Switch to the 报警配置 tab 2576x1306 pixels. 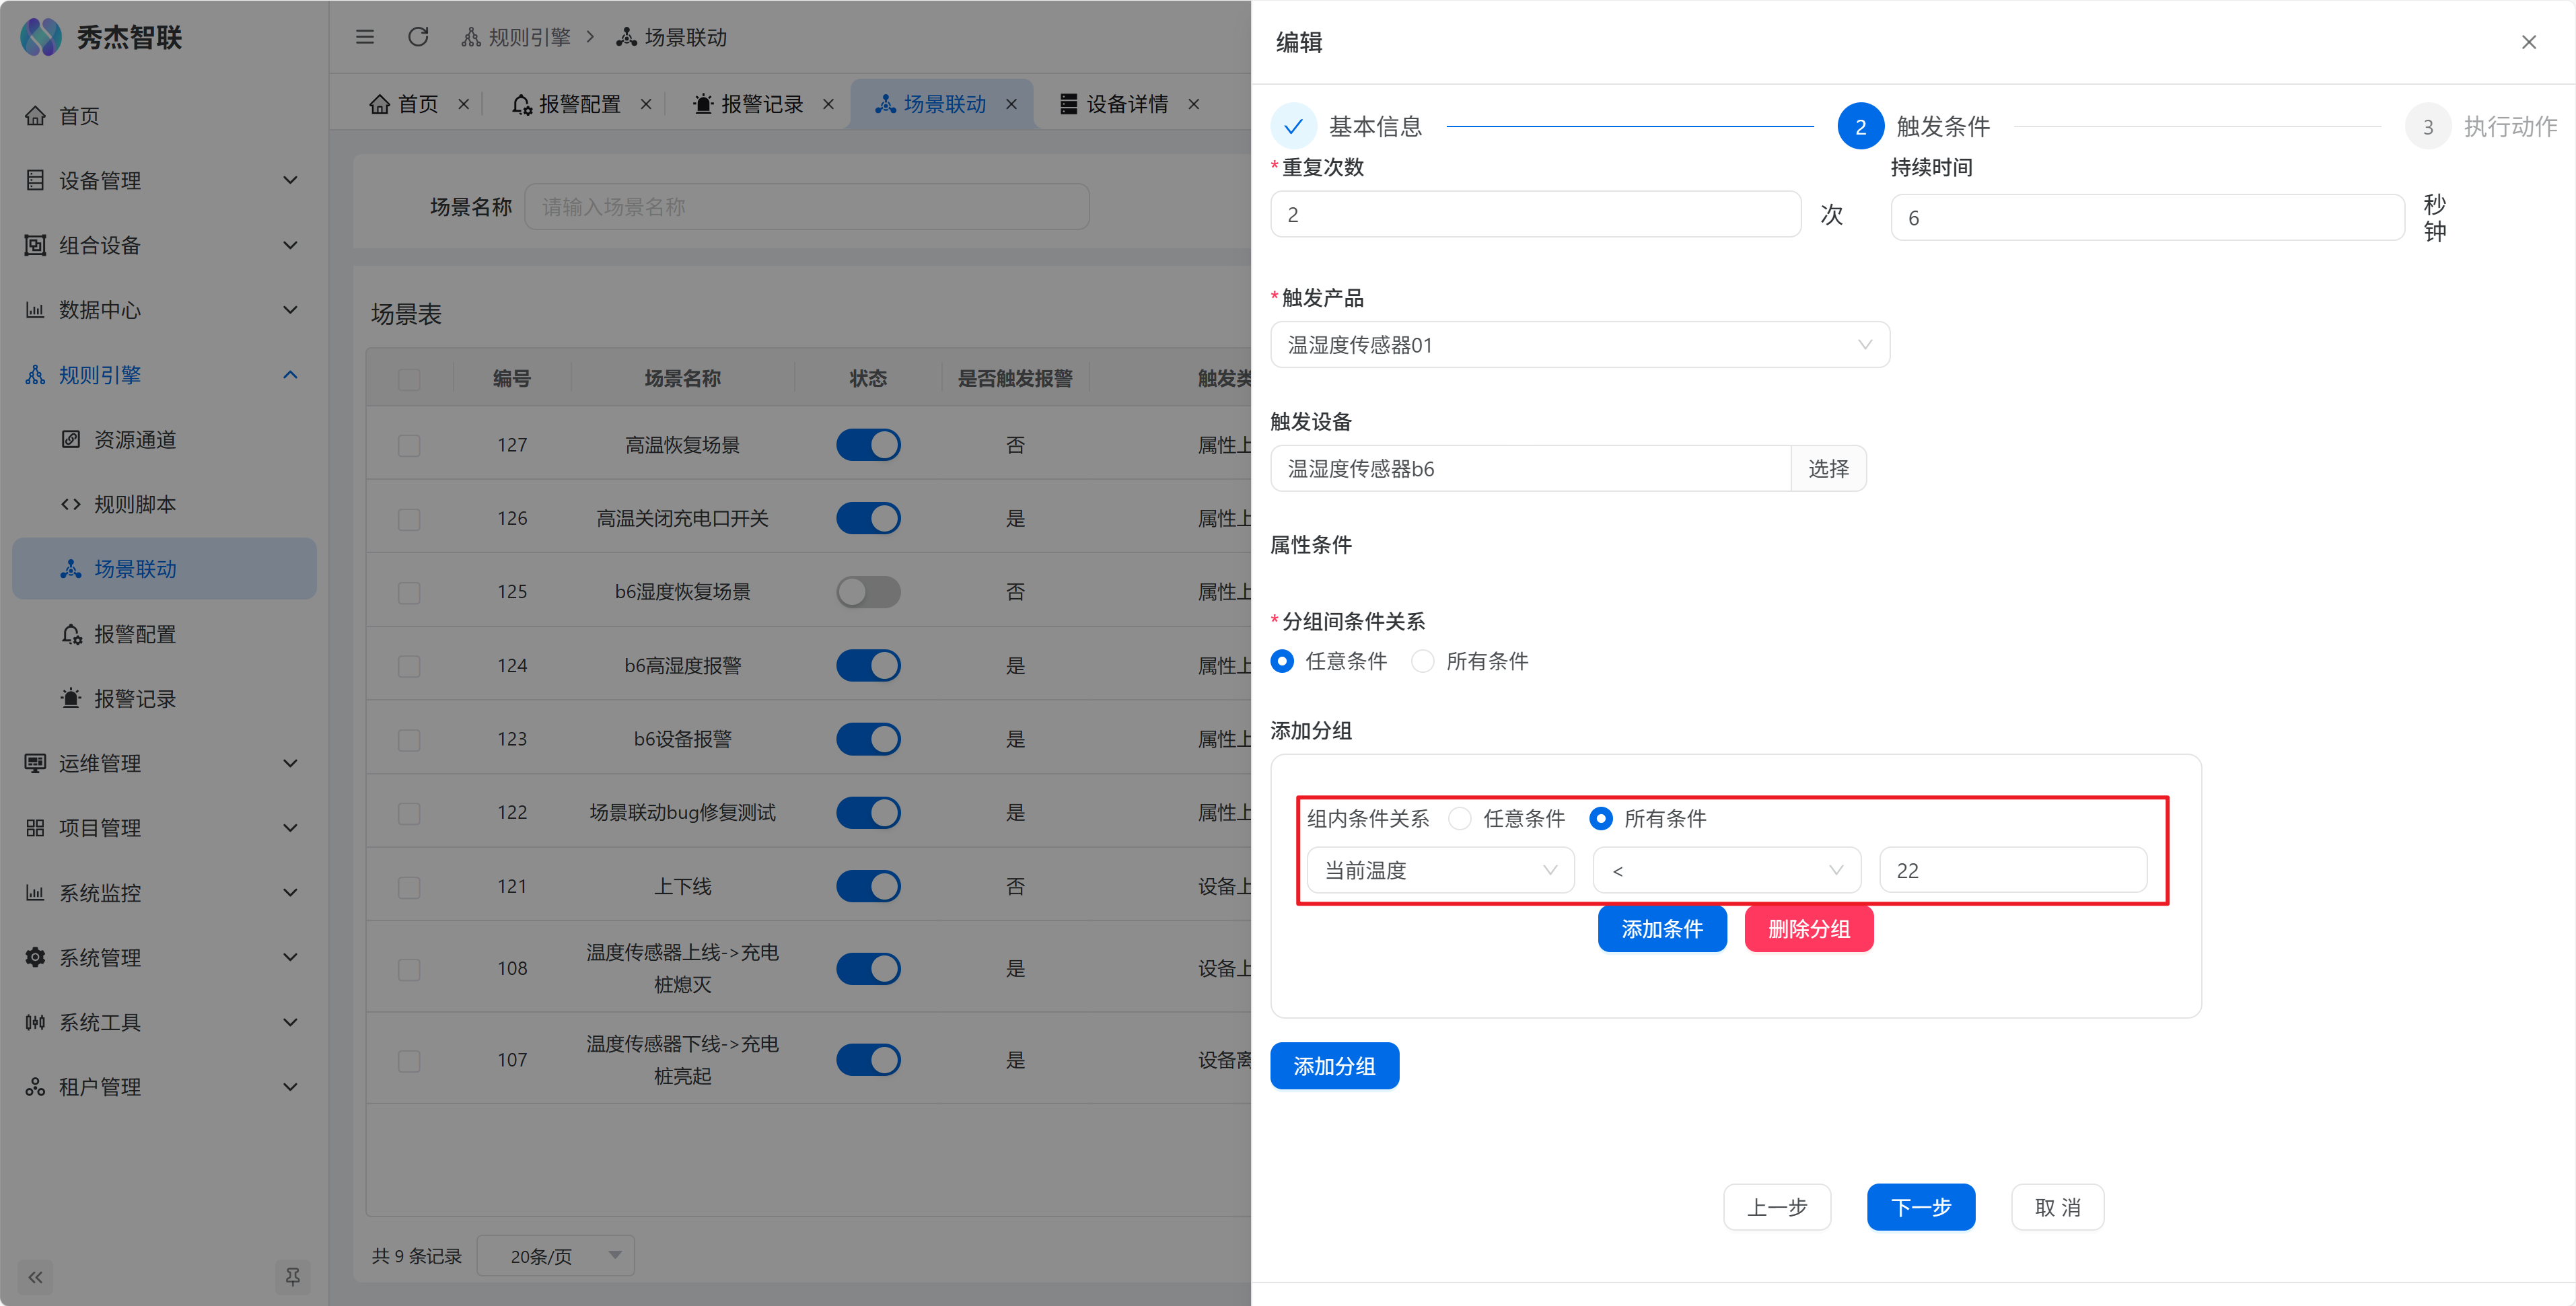point(579,104)
